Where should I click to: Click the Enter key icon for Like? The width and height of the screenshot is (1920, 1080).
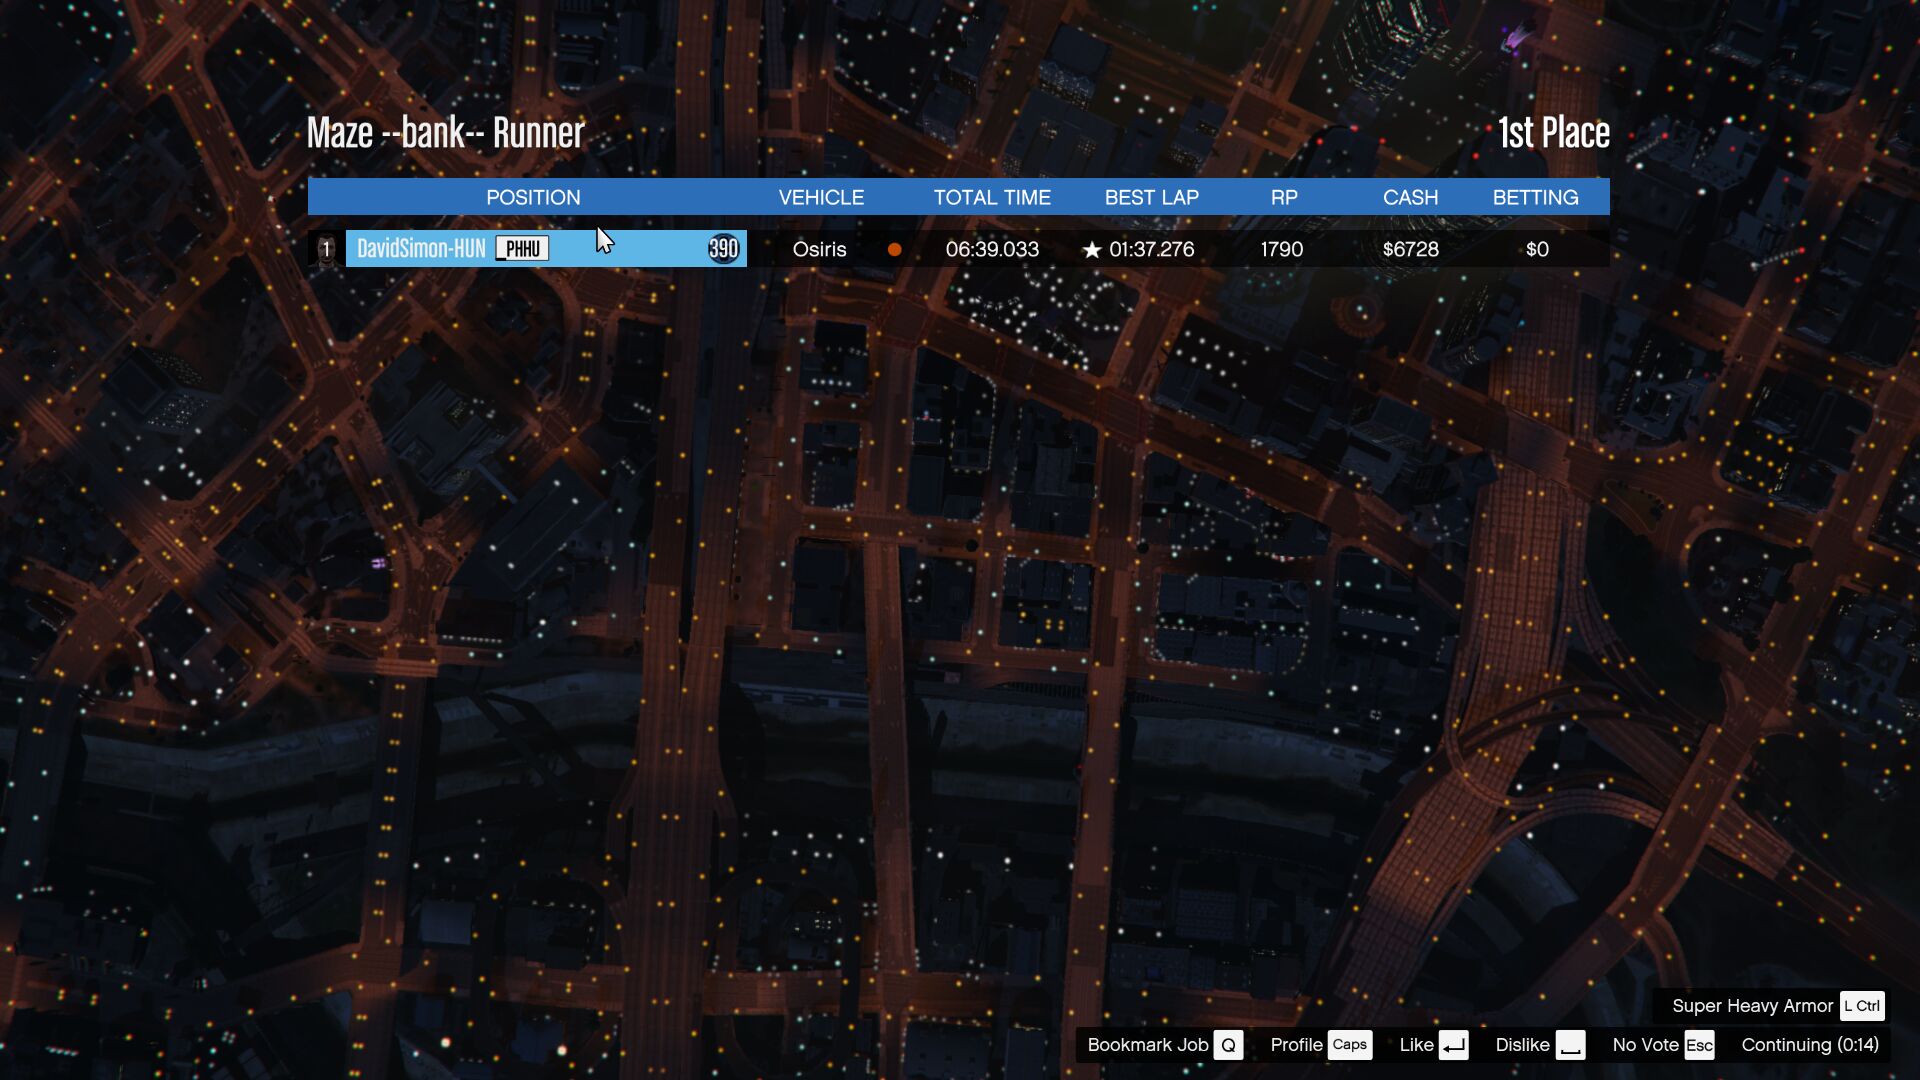pos(1454,1045)
